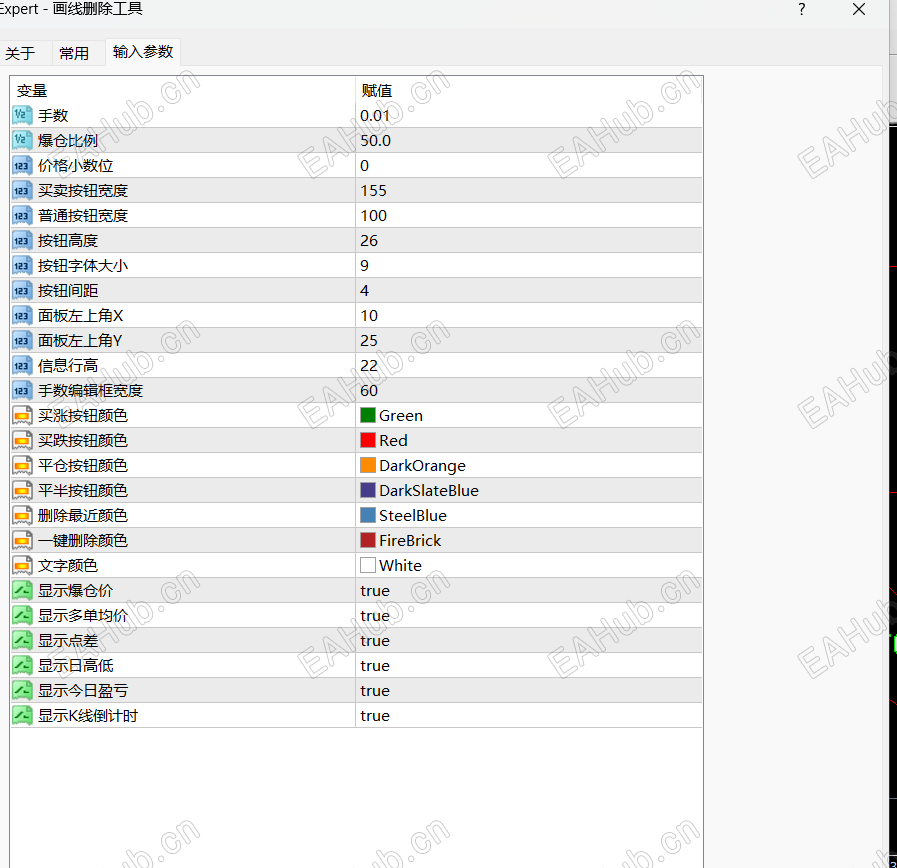Screen dimensions: 897x868
Task: Click the color icon beside 删除最近颜色
Action: tap(22, 516)
